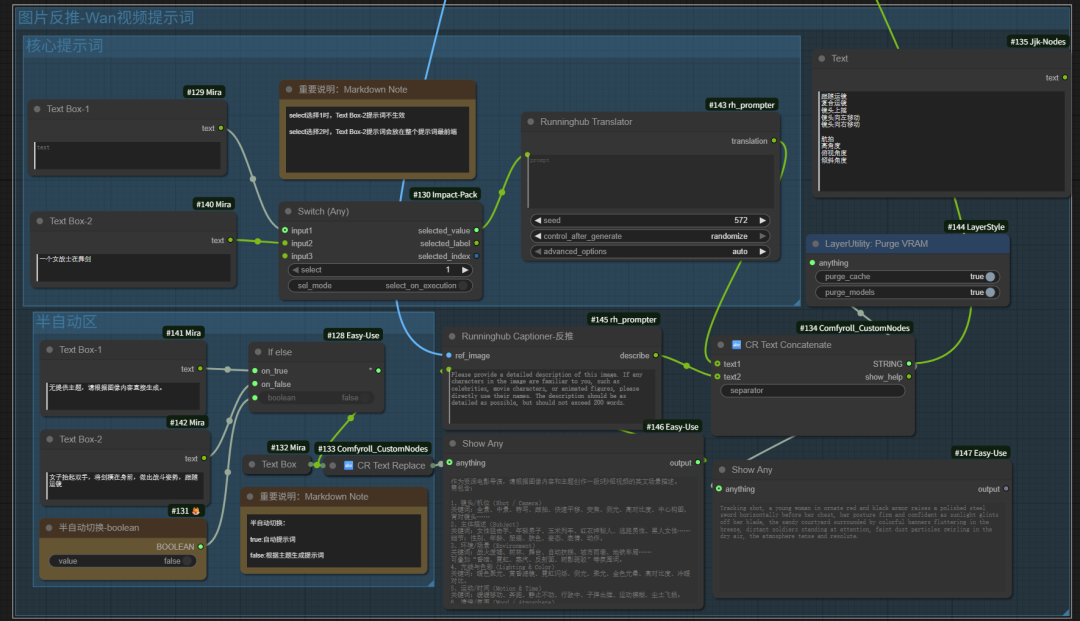Collapse the Show Any node badged #146
This screenshot has height=621, width=1080.
[453, 443]
